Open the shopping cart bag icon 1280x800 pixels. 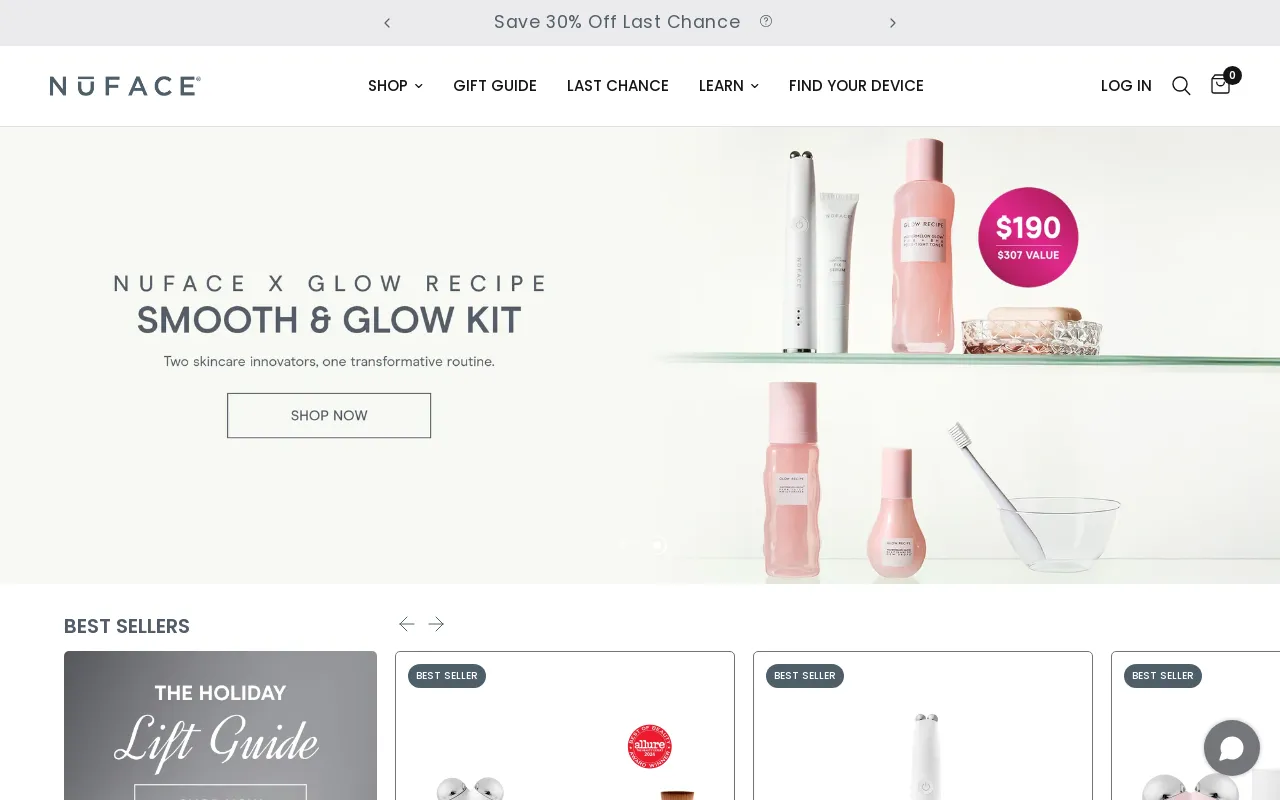(1220, 85)
